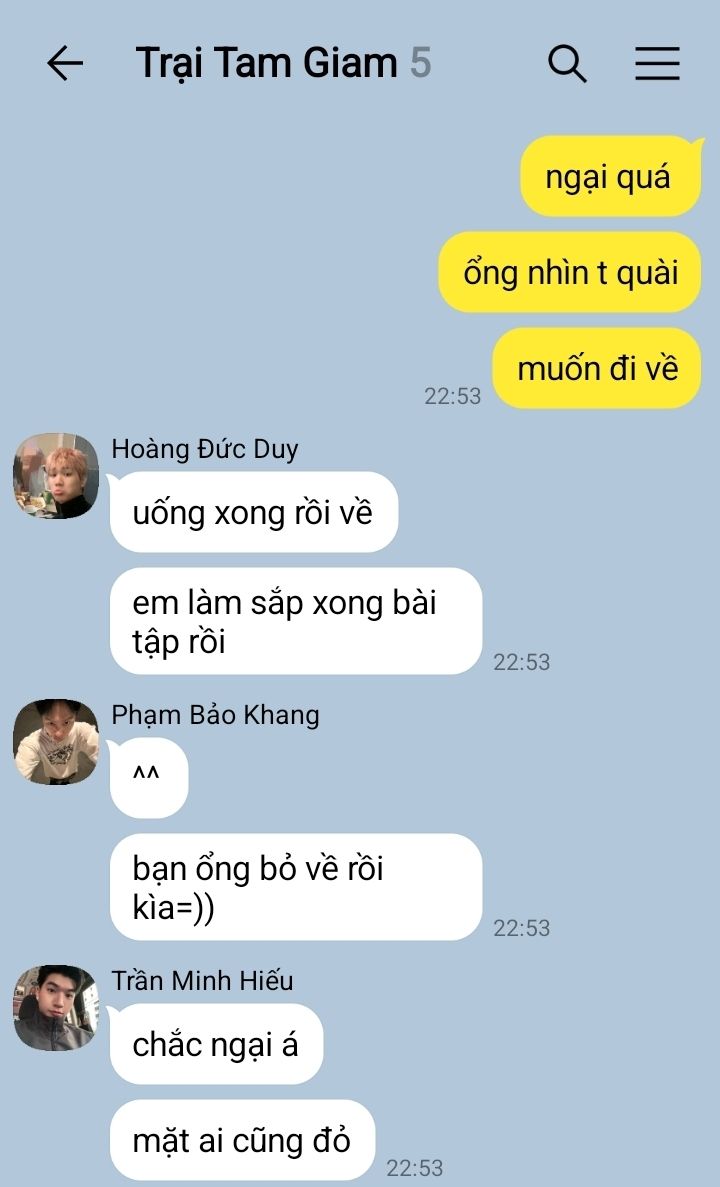Tap the Trần Minh Hiếu sender name
Screen dimensions: 720x1187
click(x=202, y=981)
